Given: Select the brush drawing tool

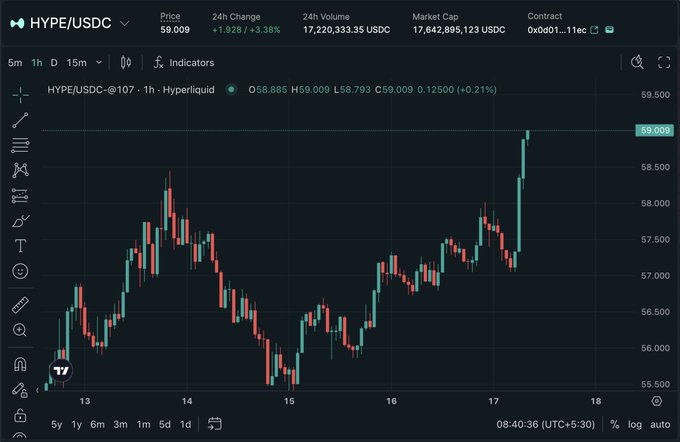Looking at the screenshot, I should click(x=20, y=221).
